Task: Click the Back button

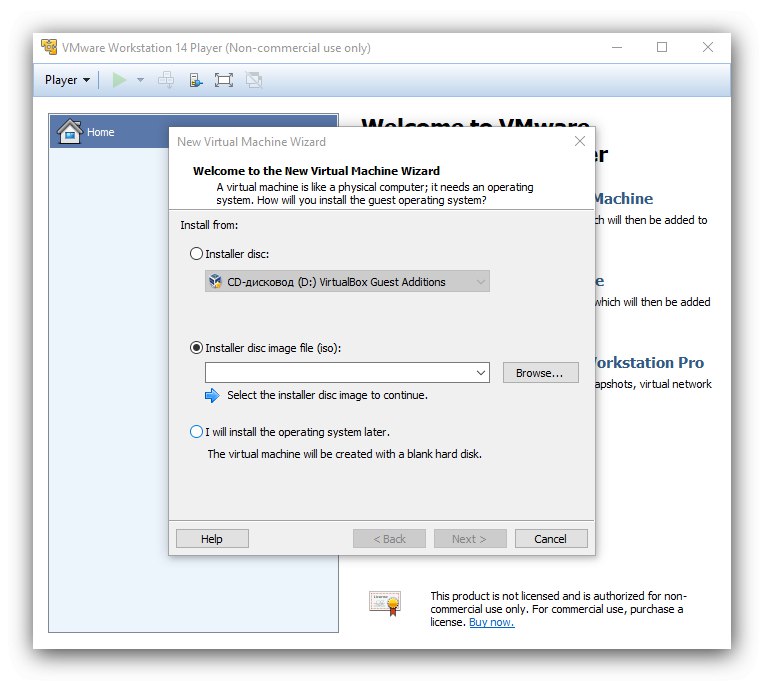Action: pos(389,539)
